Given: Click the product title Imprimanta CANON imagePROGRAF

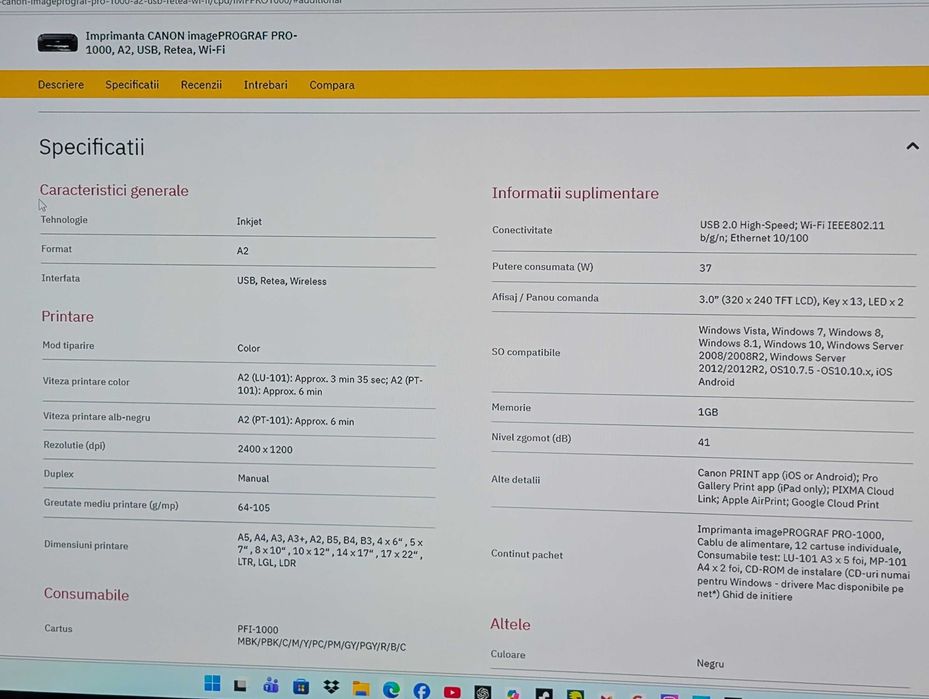Looking at the screenshot, I should 191,43.
